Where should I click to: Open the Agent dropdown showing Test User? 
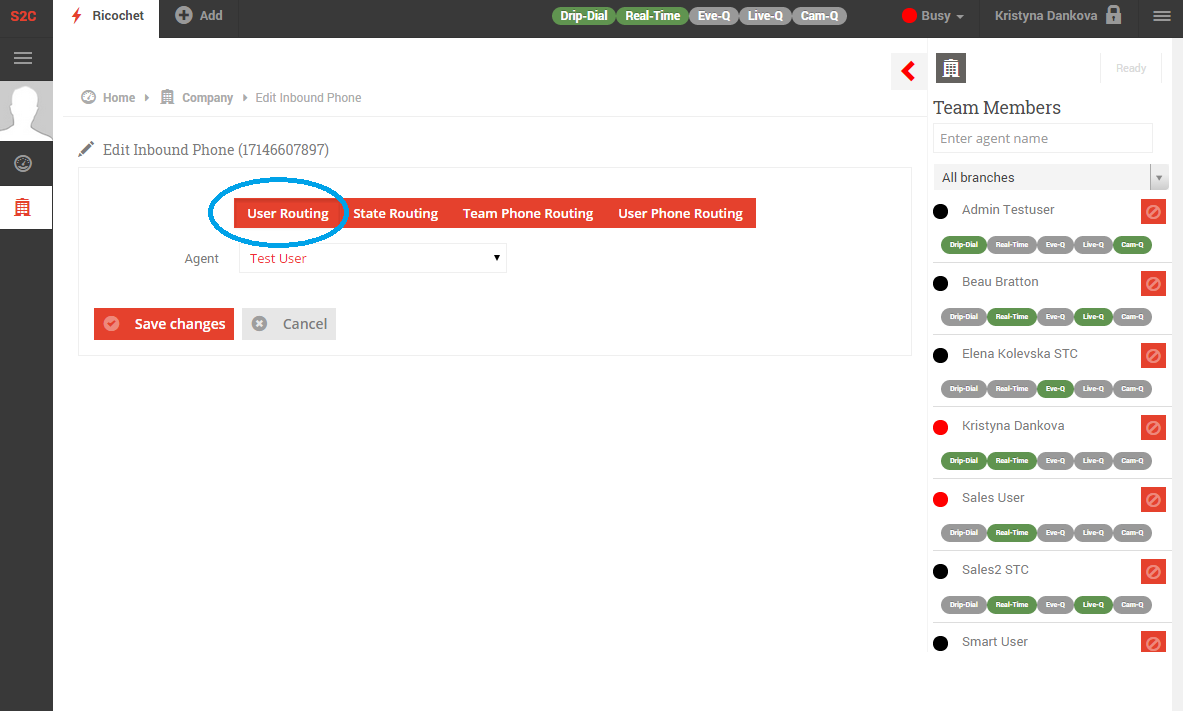click(373, 258)
